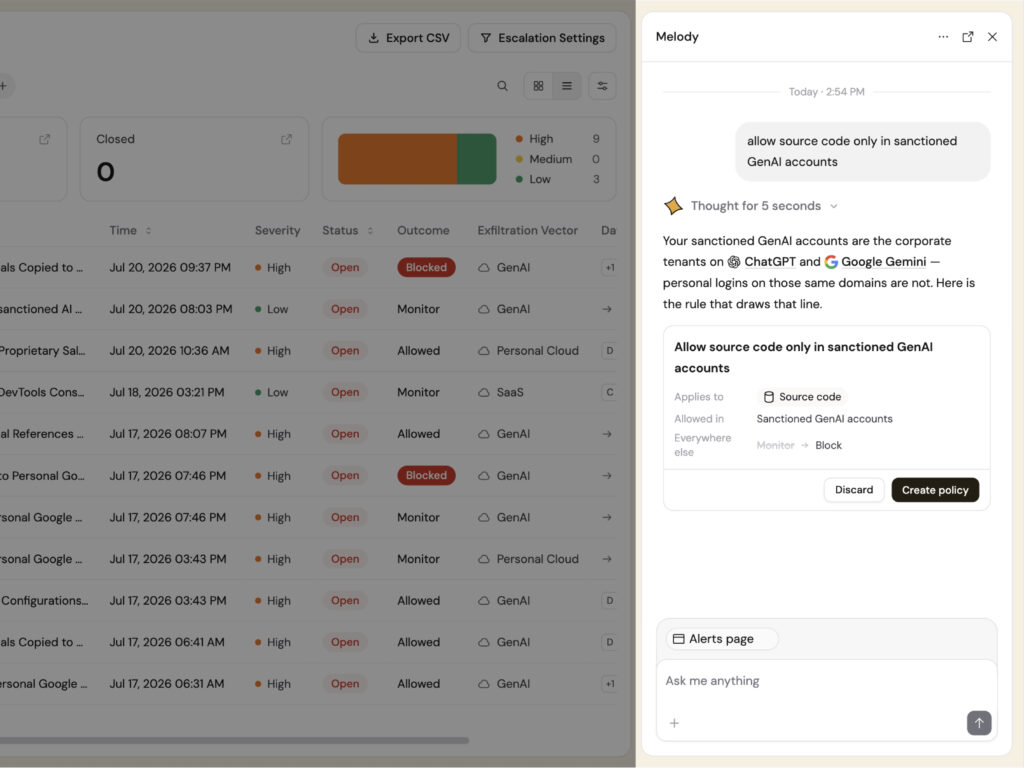Open Escalation Settings

pos(542,38)
